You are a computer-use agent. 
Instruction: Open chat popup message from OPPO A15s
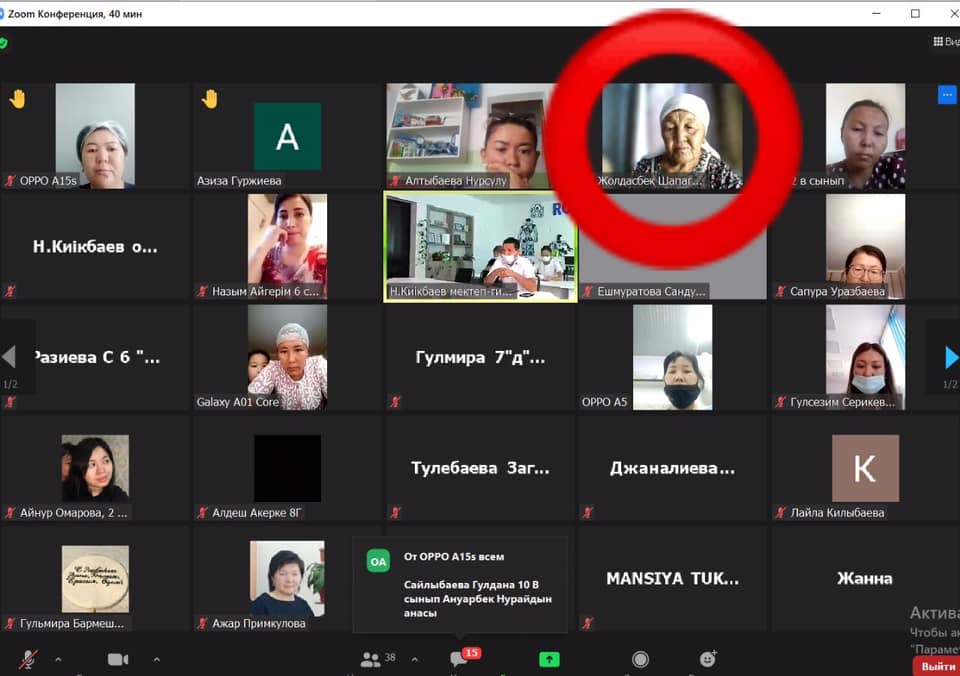460,585
